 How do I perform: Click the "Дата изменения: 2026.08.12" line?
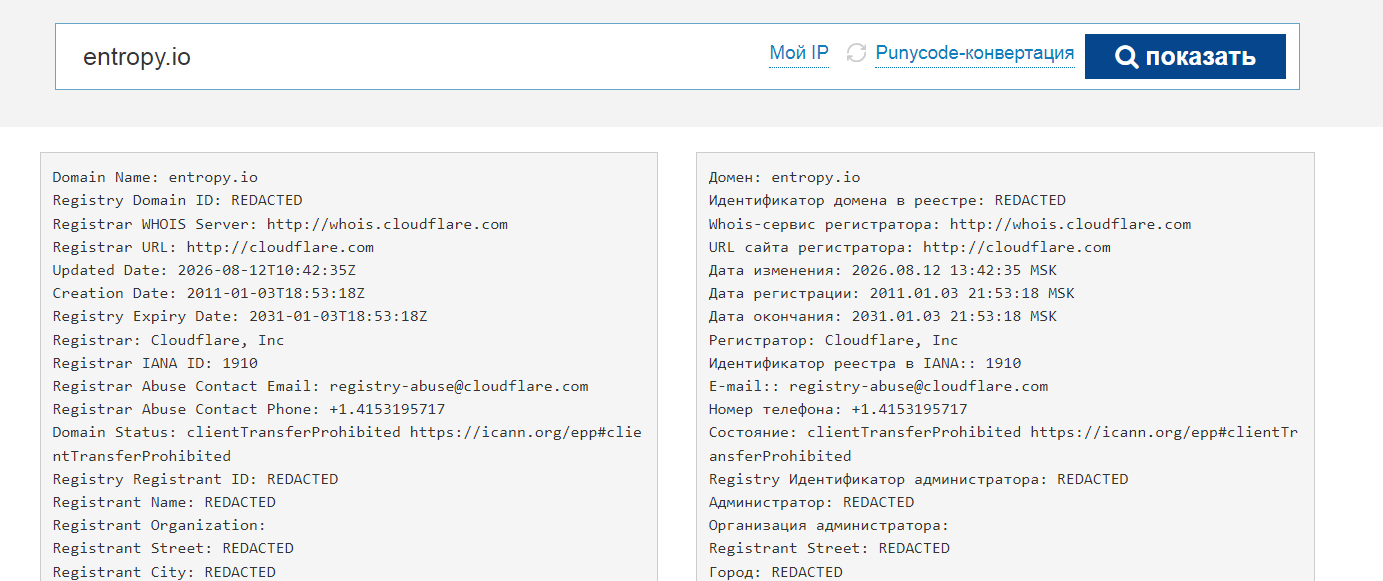pyautogui.click(x=883, y=270)
